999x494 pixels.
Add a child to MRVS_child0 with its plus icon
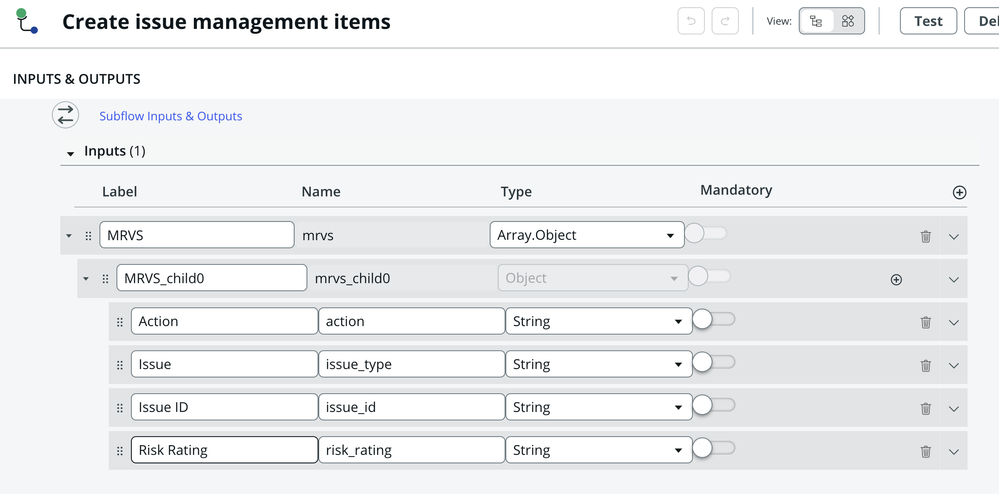tap(896, 279)
